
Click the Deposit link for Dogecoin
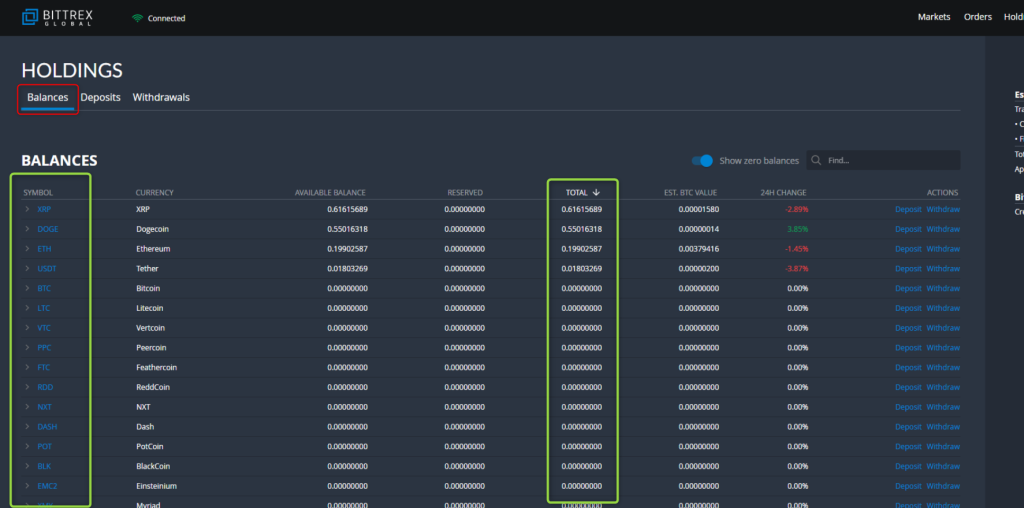908,229
